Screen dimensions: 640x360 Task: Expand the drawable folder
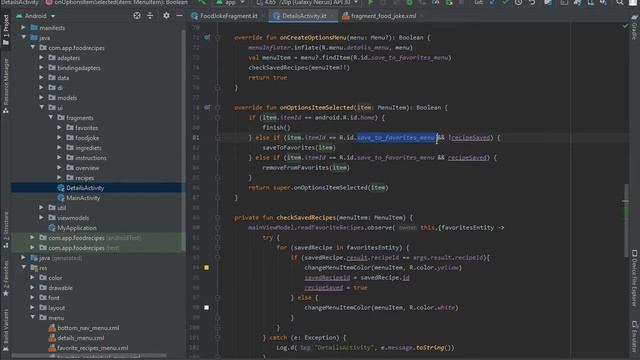(32, 288)
